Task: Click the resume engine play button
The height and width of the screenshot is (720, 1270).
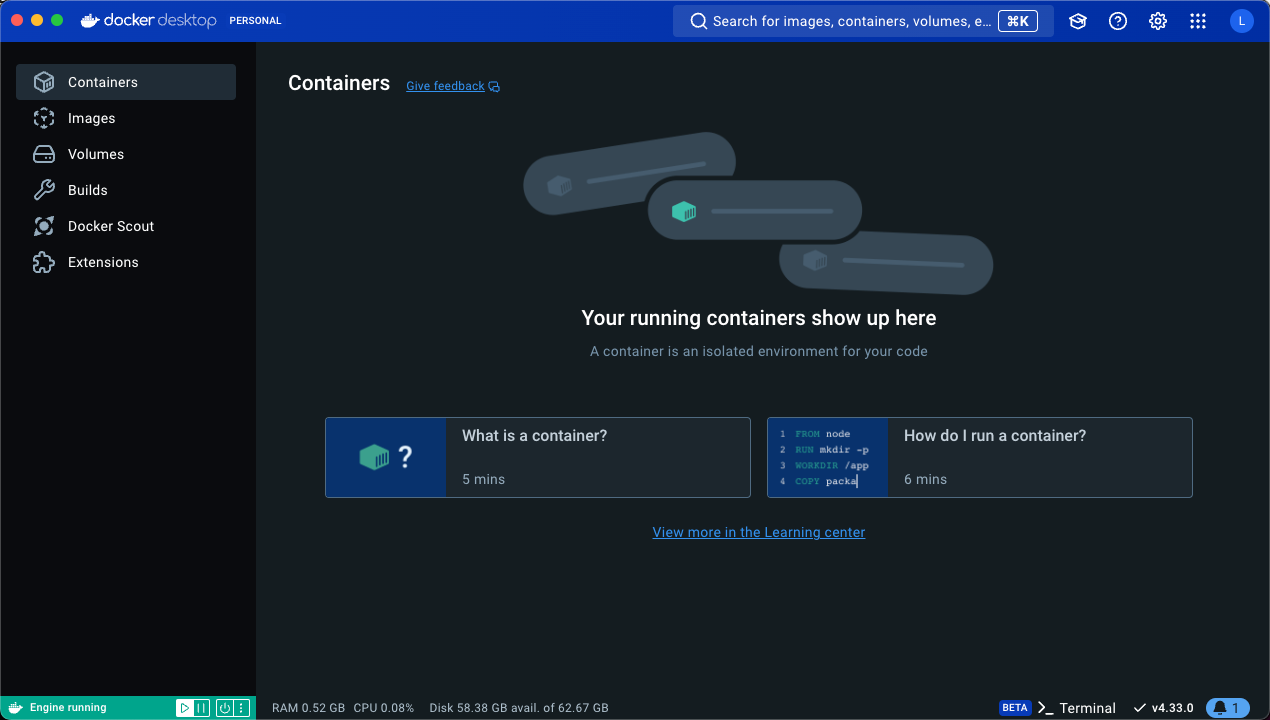Action: (x=185, y=708)
